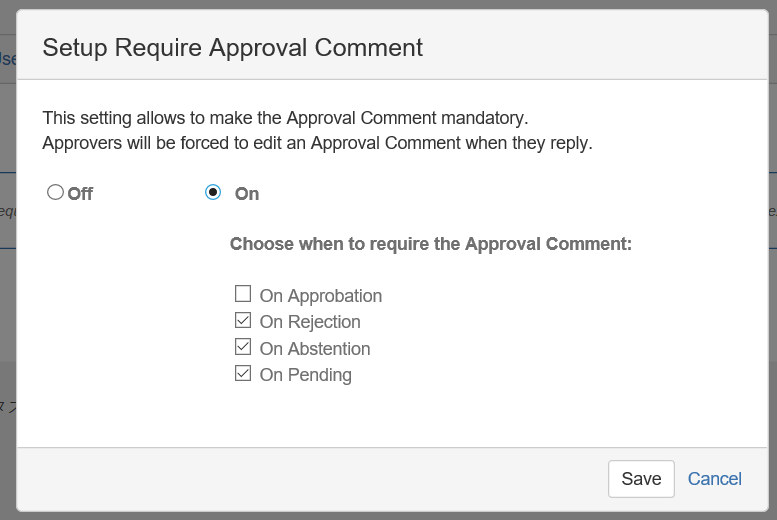This screenshot has width=777, height=520.
Task: Uncheck the On Rejection checkbox
Action: pyautogui.click(x=242, y=321)
